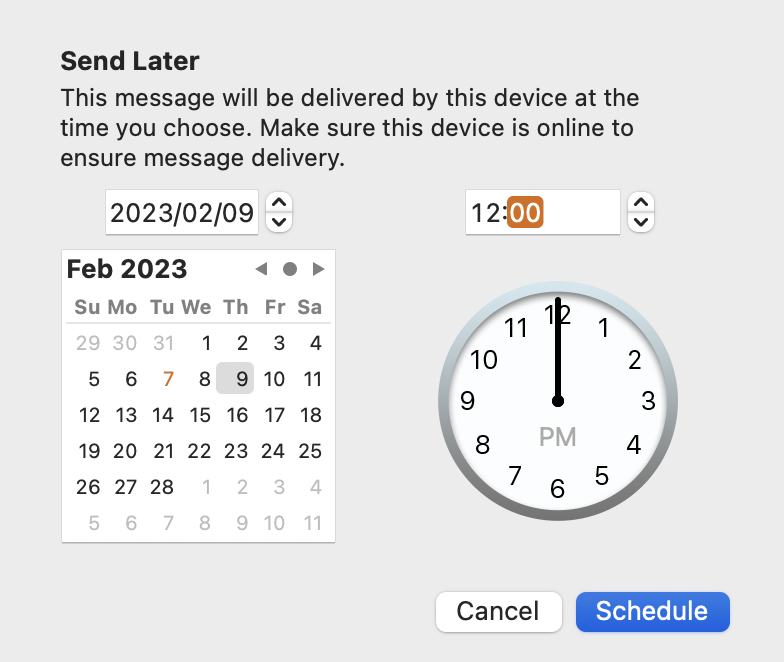
Task: Increase time with stepper up arrow
Action: (641, 202)
